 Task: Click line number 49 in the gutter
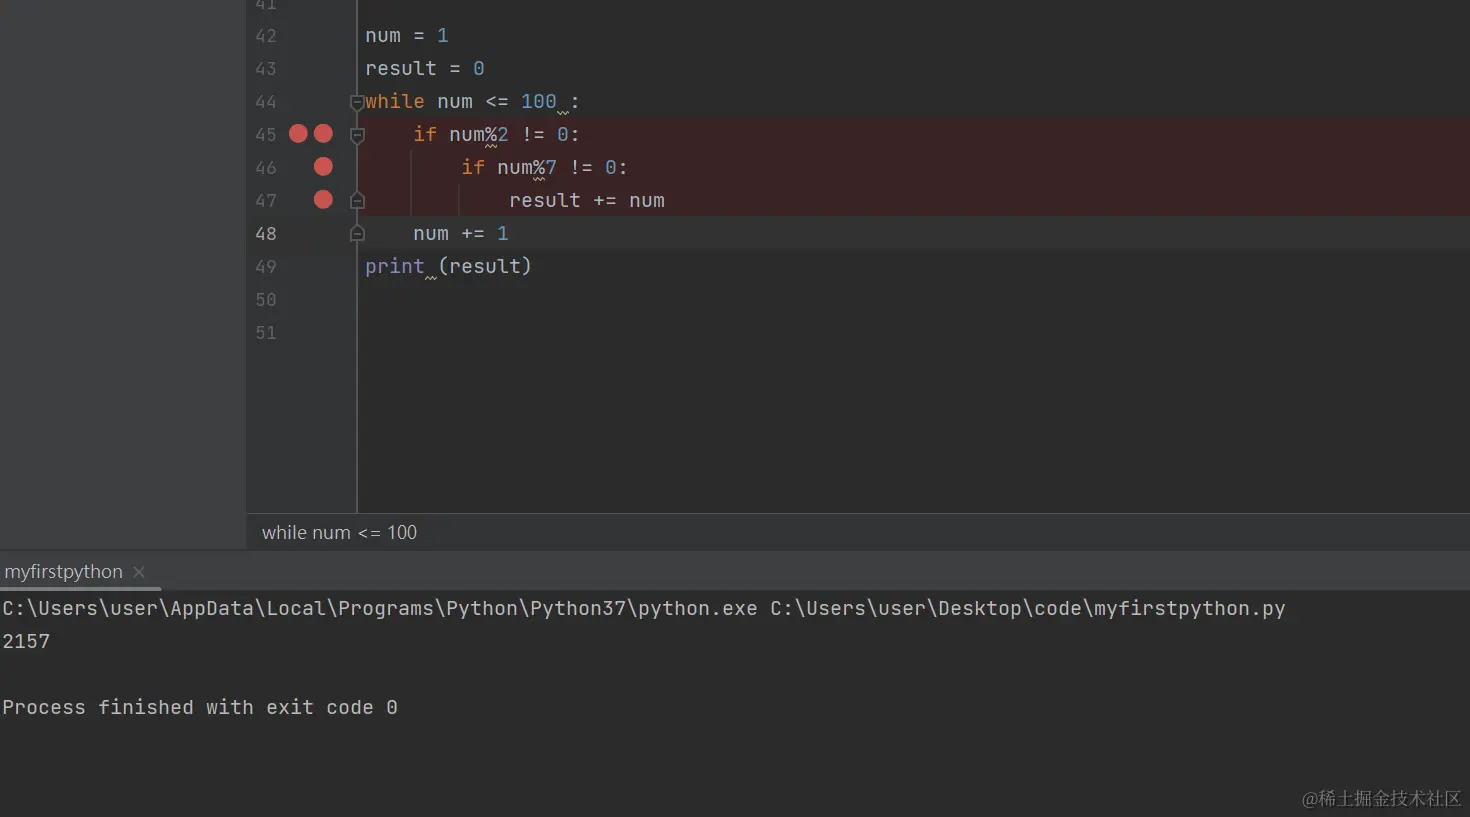coord(266,267)
